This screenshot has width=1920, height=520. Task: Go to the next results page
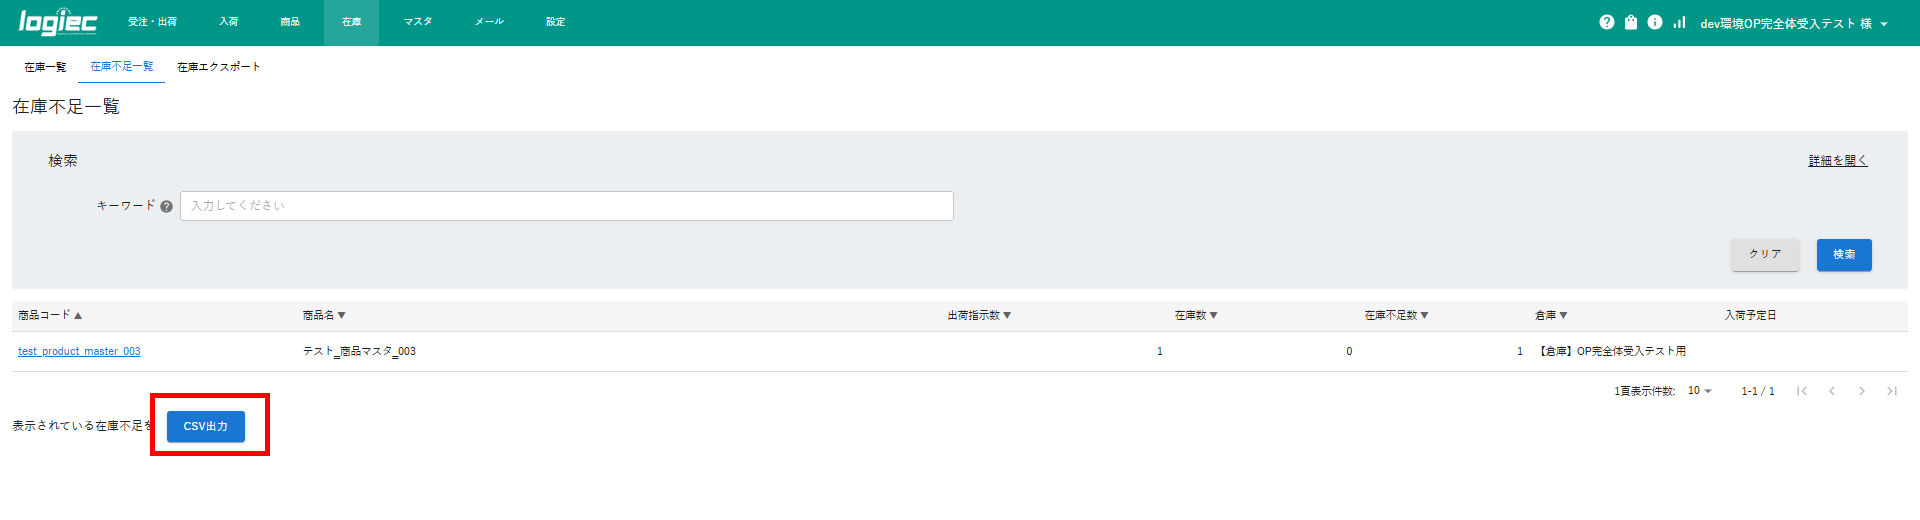tap(1861, 391)
